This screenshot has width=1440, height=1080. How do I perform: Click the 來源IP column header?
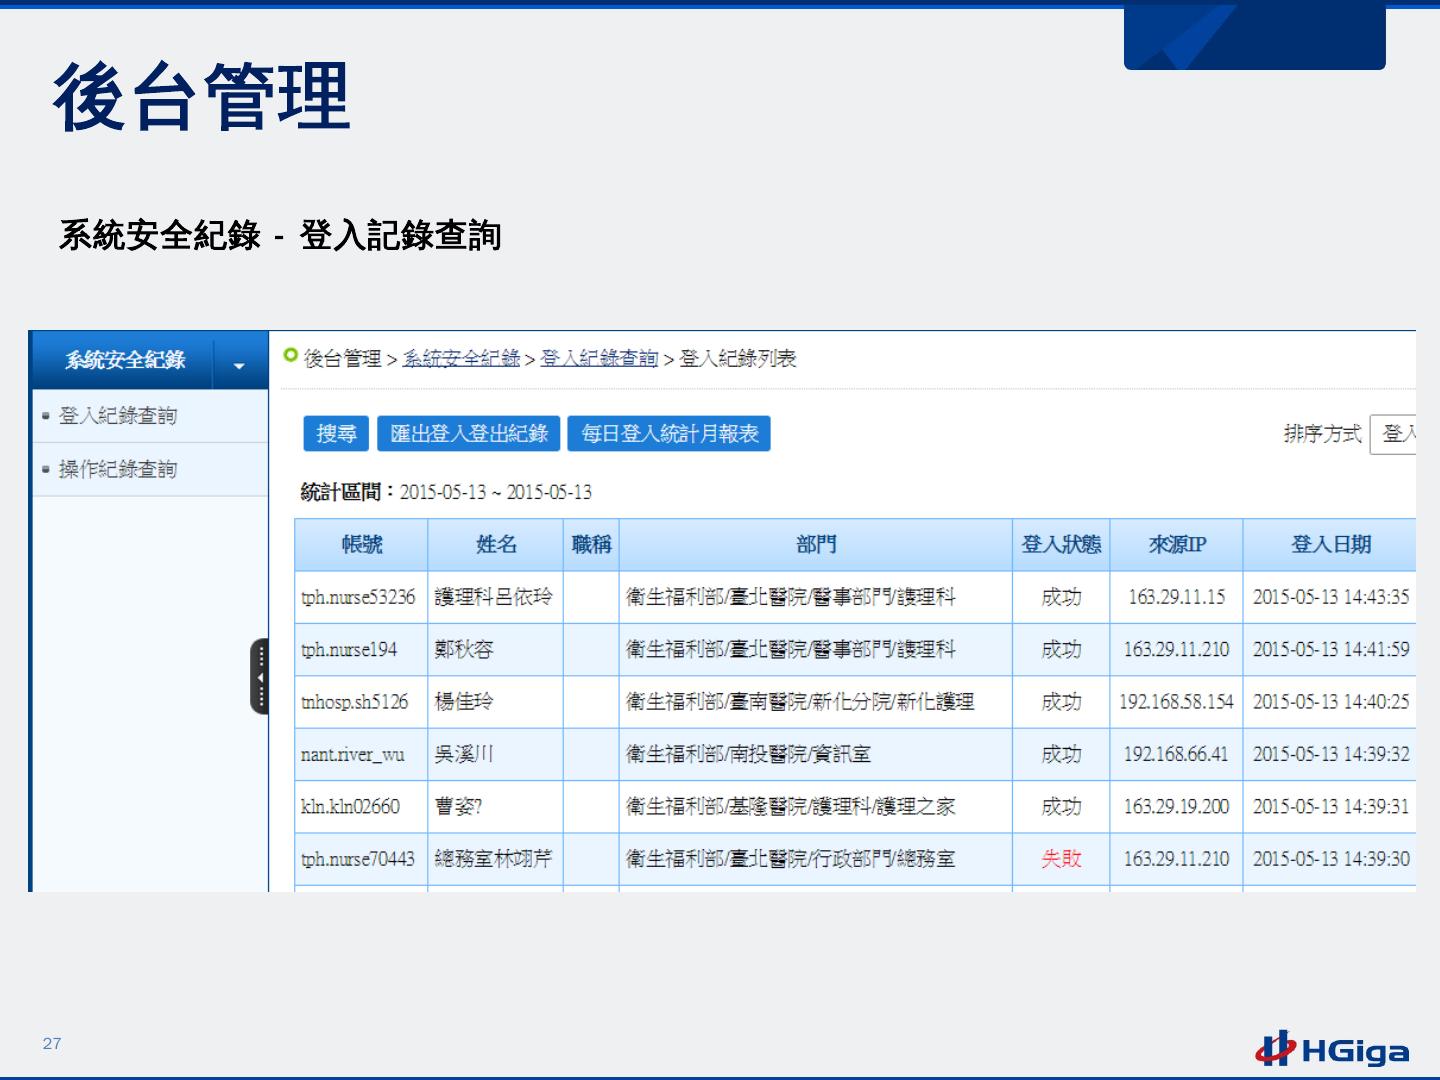click(x=1176, y=545)
